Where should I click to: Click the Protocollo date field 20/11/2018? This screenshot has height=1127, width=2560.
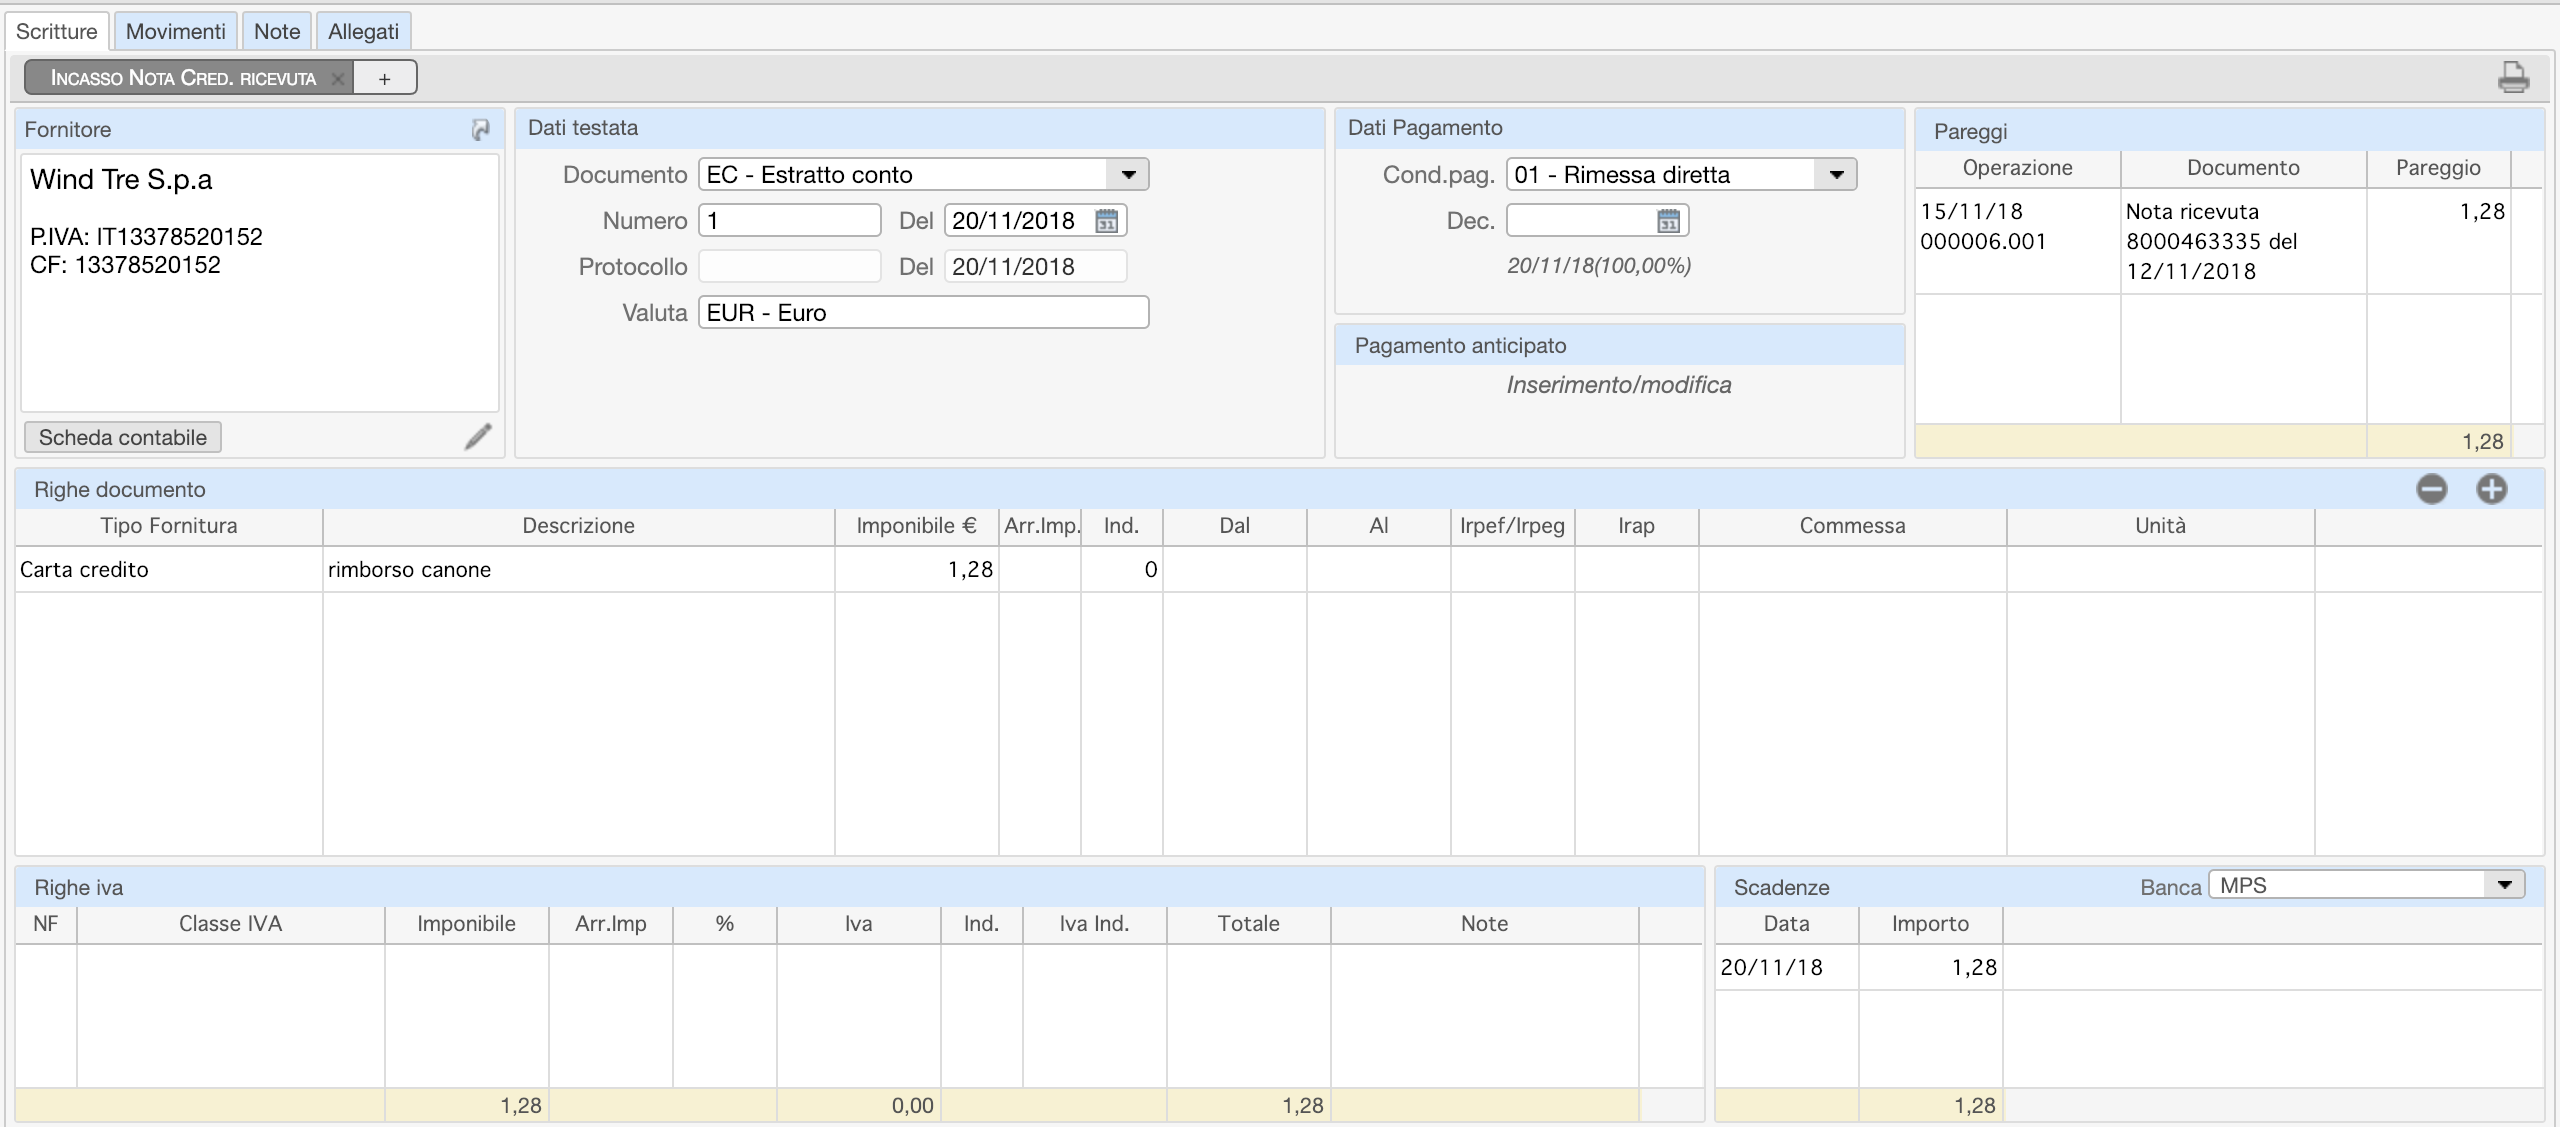coord(1036,267)
